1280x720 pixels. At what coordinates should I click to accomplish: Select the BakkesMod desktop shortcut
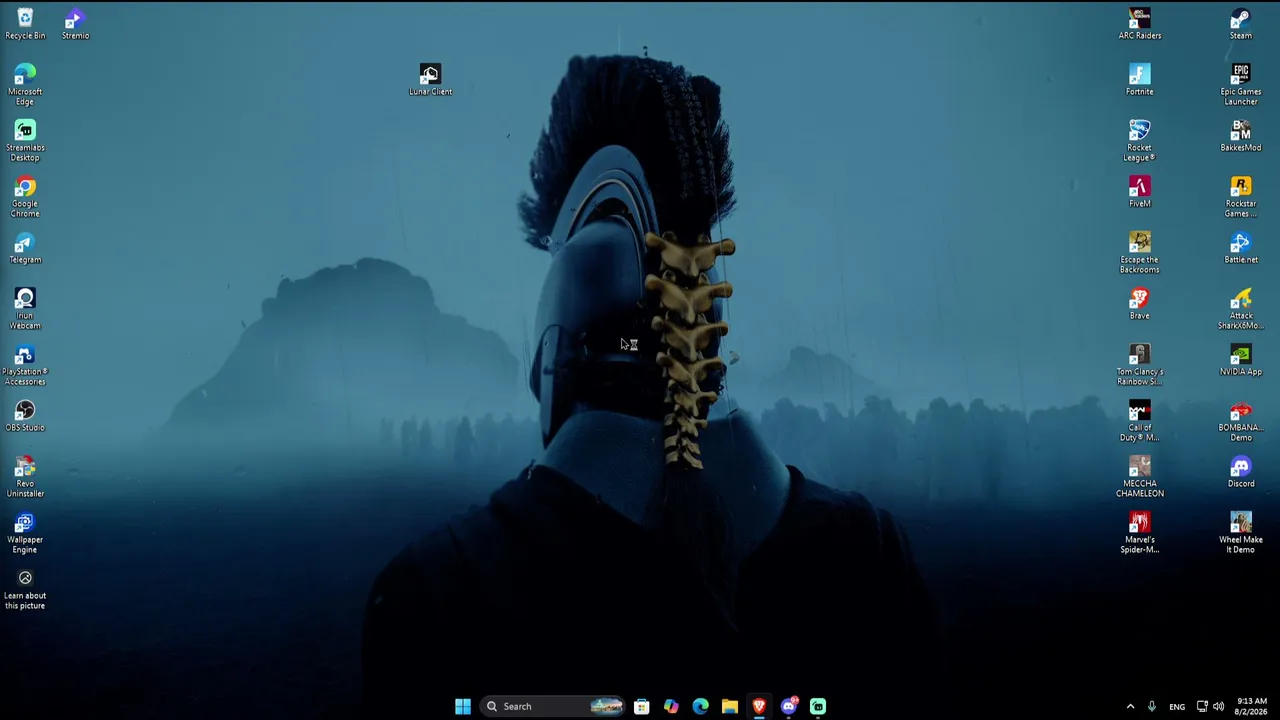pos(1241,136)
